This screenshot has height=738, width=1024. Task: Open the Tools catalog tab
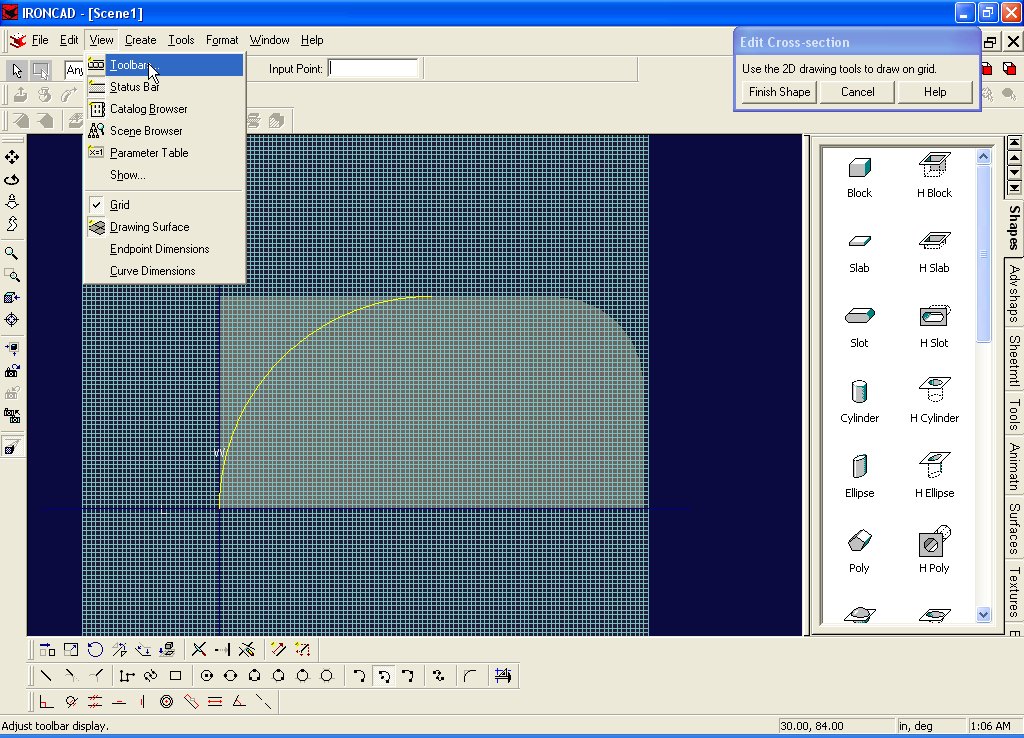tap(1014, 414)
